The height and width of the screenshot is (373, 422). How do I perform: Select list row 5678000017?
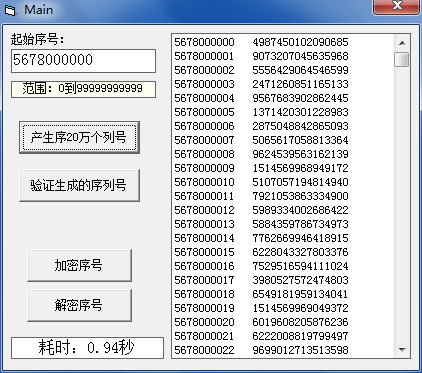point(282,280)
